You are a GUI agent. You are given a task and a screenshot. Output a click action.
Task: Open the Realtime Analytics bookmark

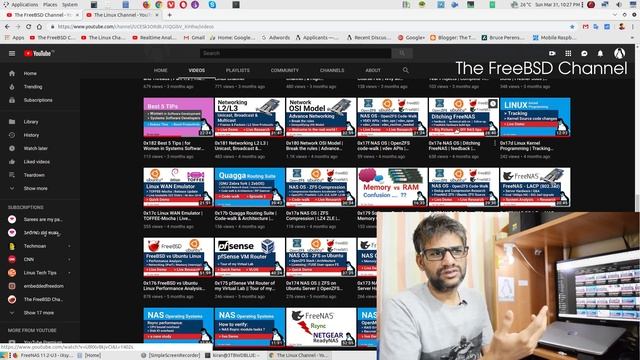point(154,38)
